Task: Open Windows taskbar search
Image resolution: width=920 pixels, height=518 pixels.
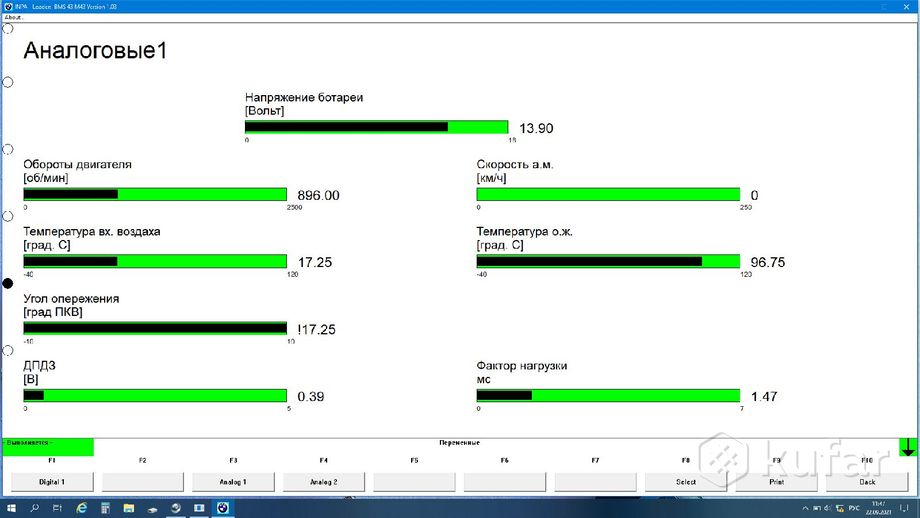Action: (x=35, y=508)
